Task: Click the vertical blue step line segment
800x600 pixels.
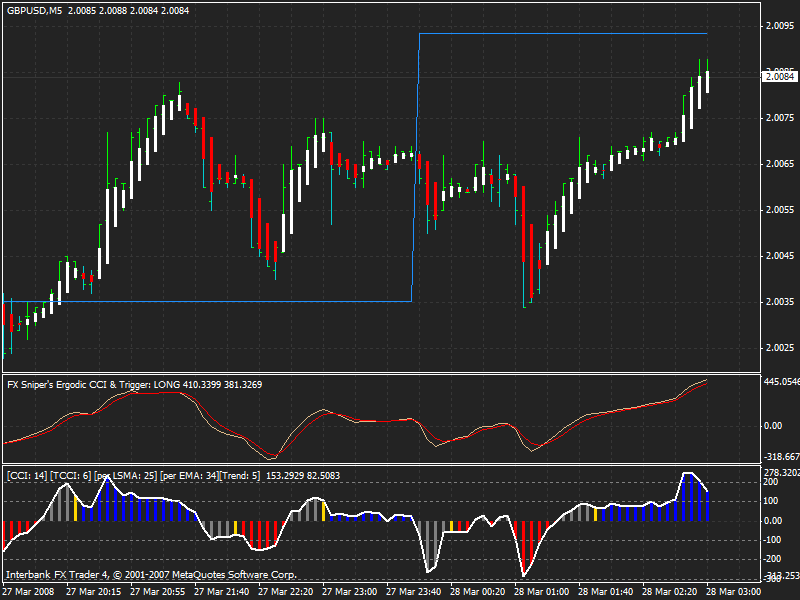Action: point(415,167)
